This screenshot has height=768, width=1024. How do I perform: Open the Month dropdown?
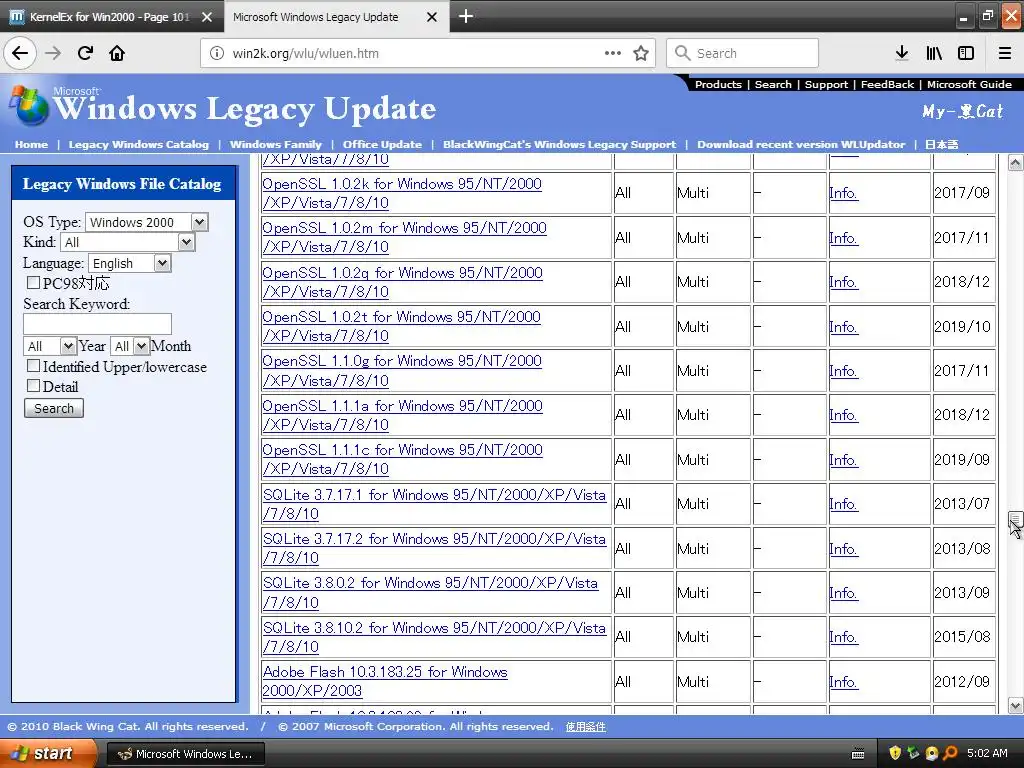point(130,346)
